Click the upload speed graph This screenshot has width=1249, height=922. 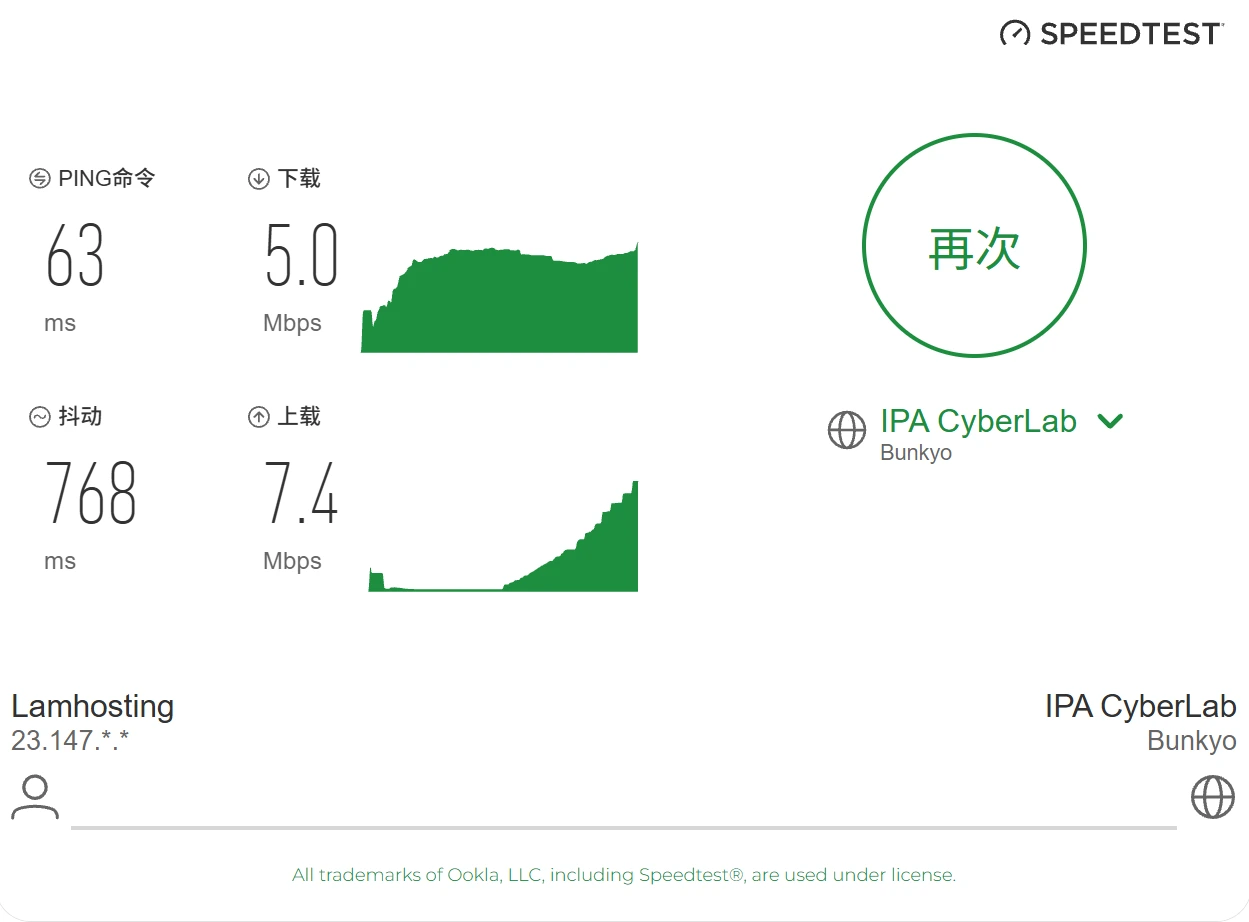pyautogui.click(x=503, y=536)
